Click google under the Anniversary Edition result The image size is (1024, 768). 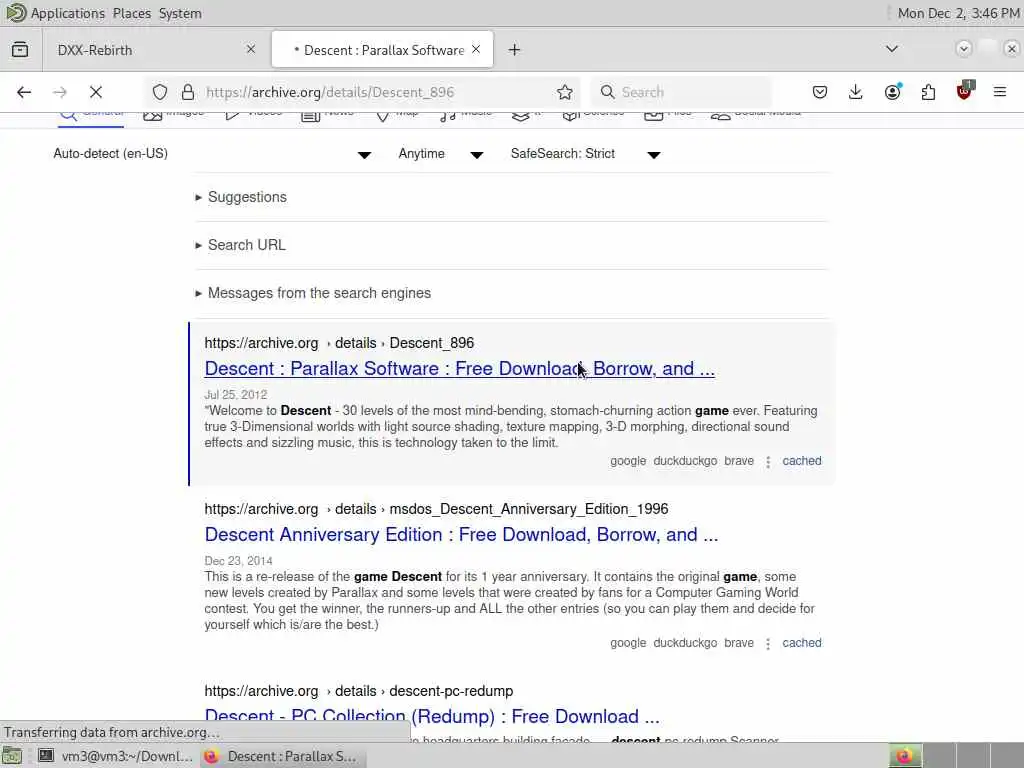coord(628,643)
